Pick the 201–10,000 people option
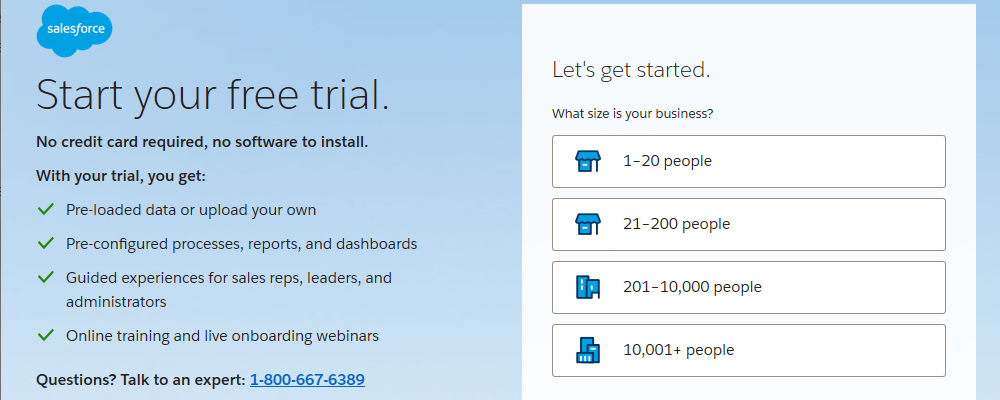The width and height of the screenshot is (1000, 400). pos(748,287)
